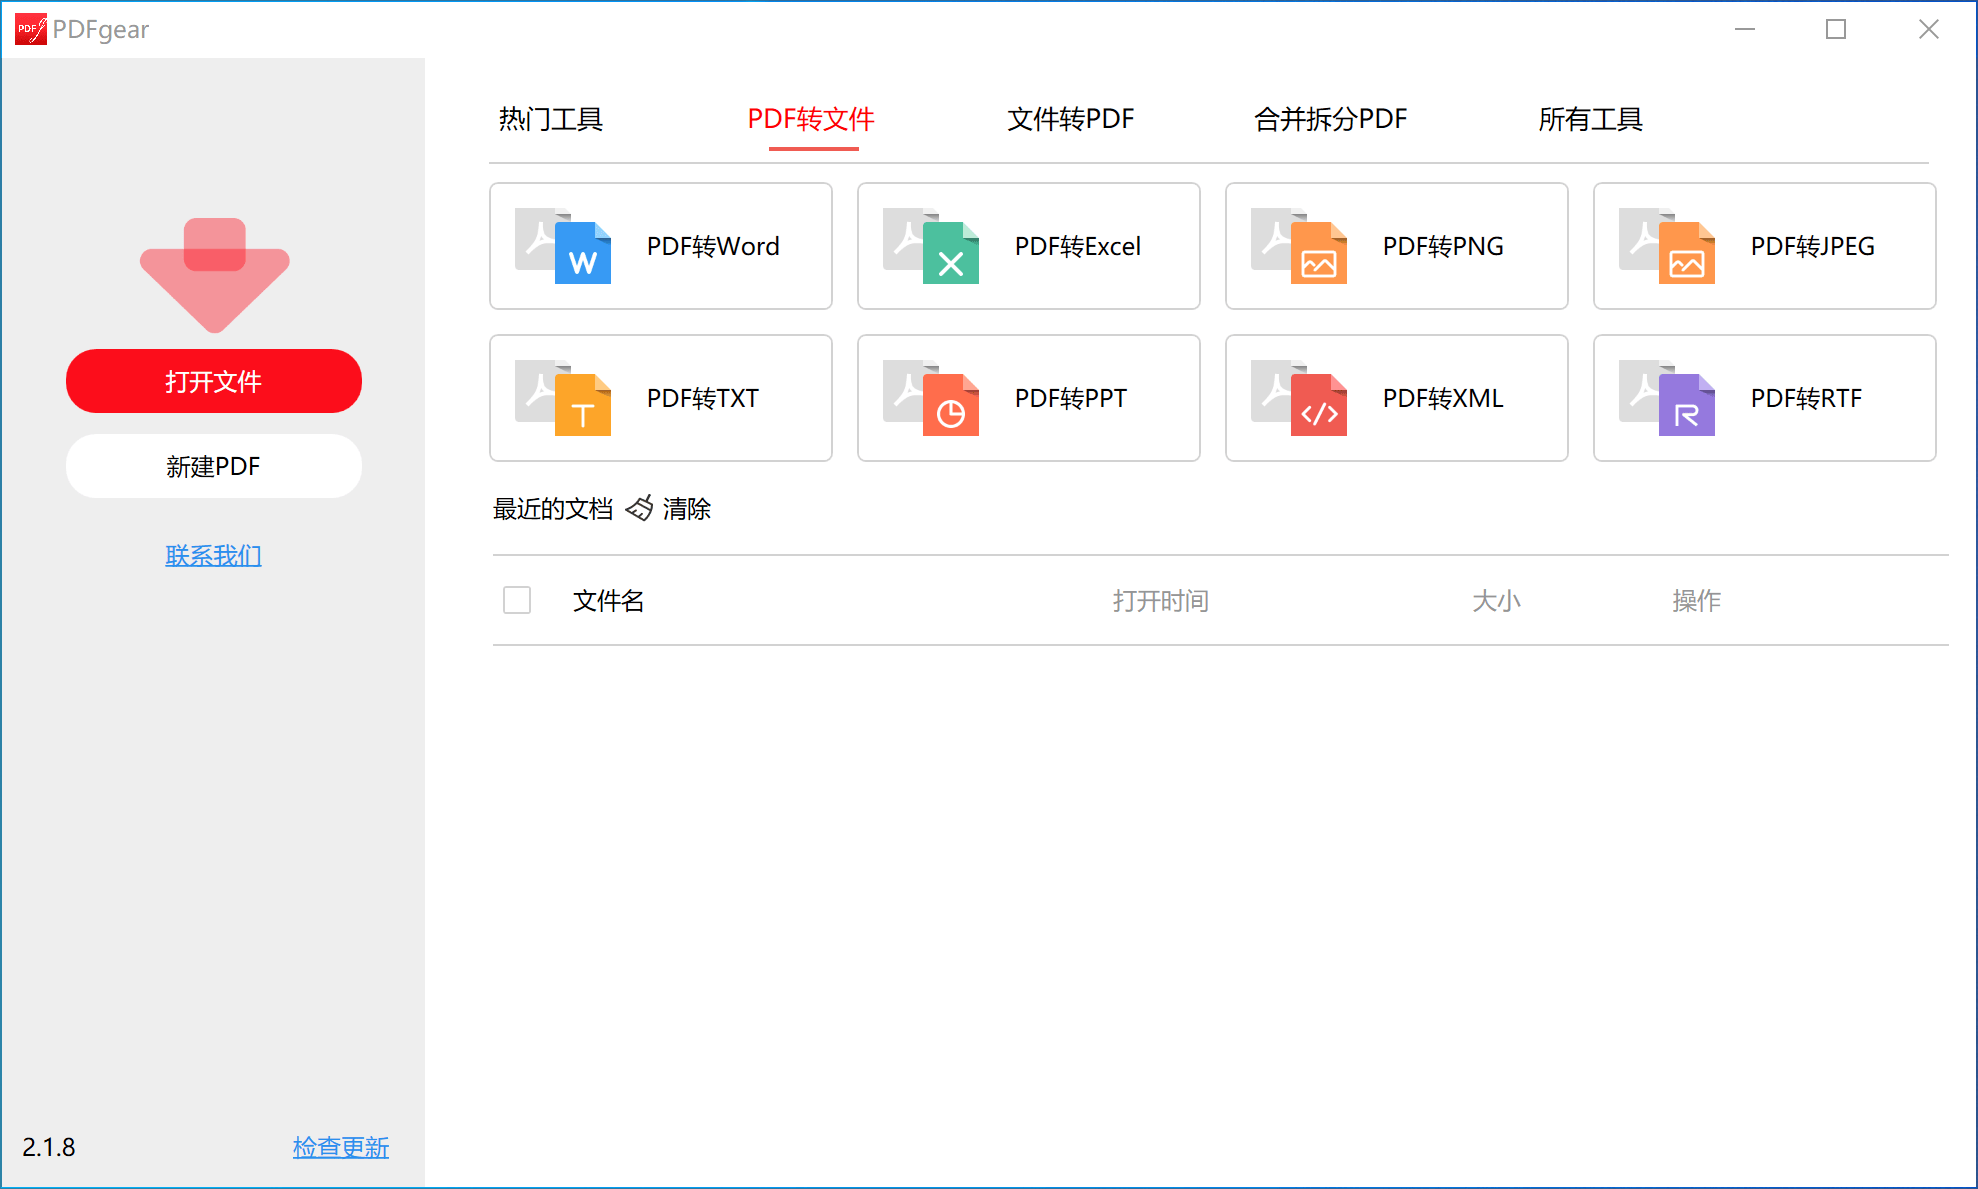Open the 联系我们 link
Viewport: 1978px width, 1189px height.
click(x=213, y=555)
